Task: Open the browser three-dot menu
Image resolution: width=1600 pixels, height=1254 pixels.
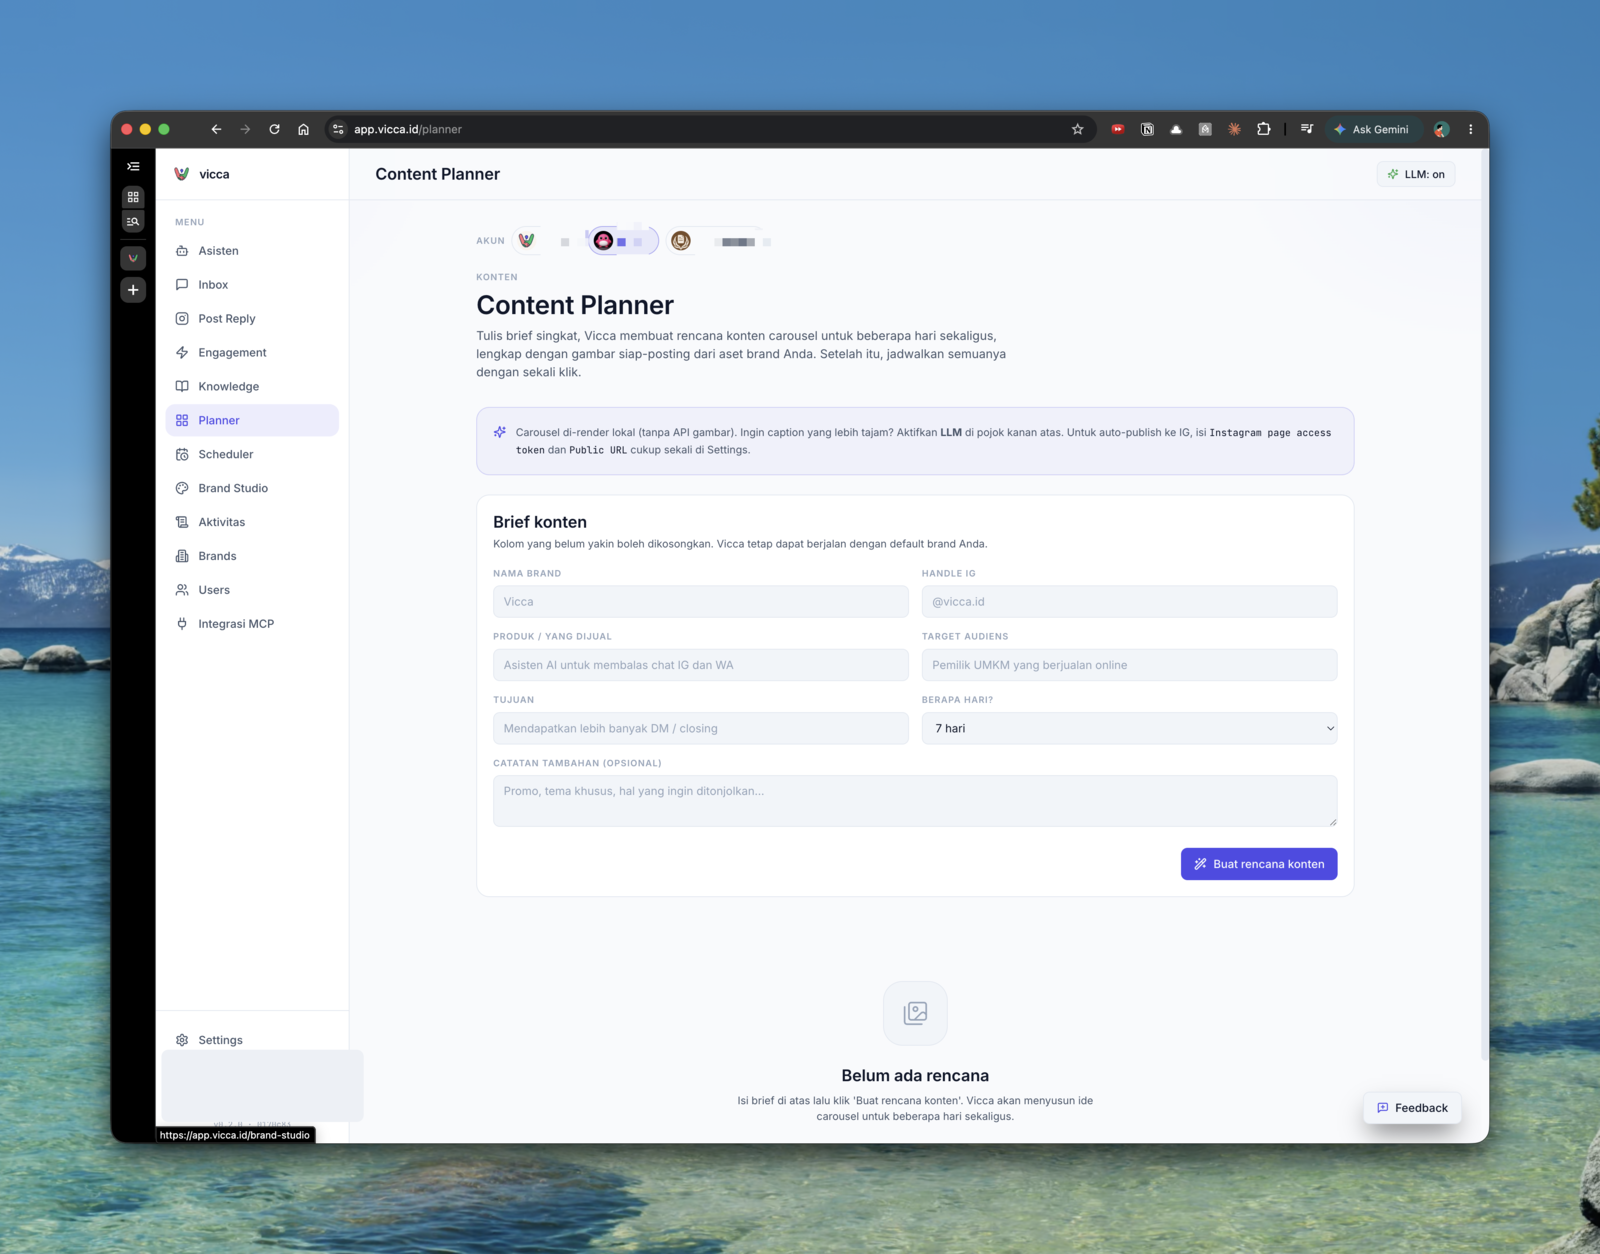Action: [x=1470, y=129]
